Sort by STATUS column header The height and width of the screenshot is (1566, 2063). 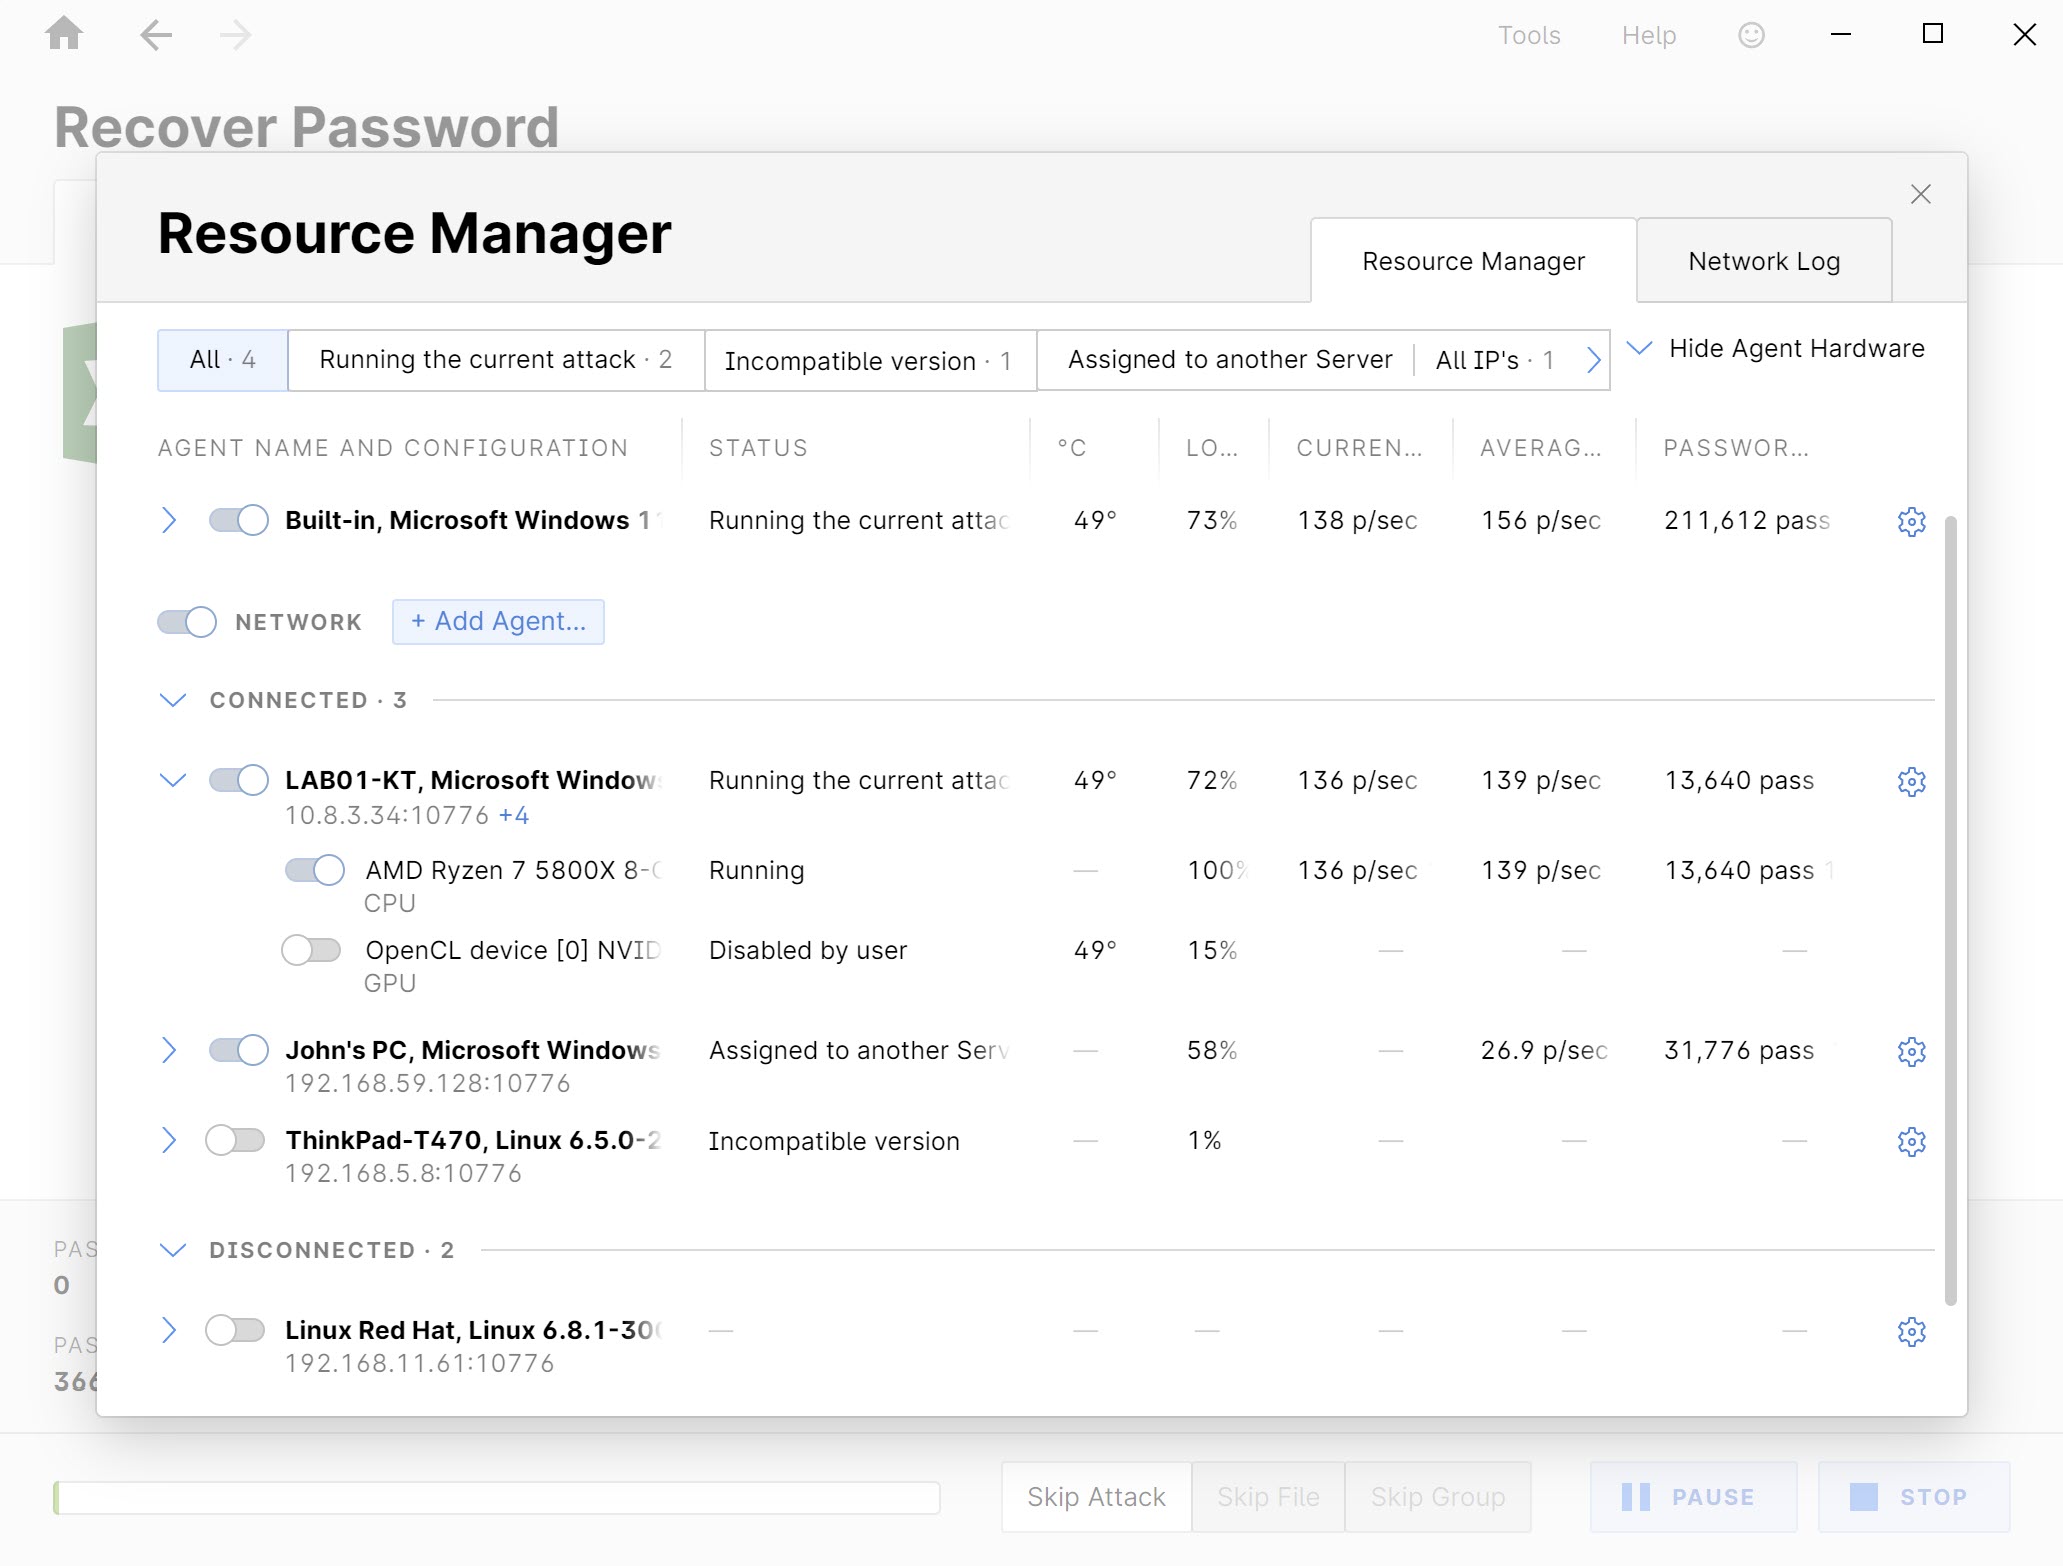(758, 448)
